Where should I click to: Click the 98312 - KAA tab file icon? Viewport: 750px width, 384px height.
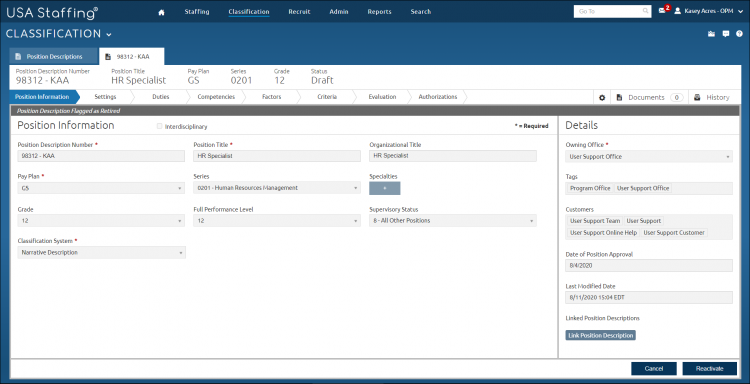coord(108,56)
